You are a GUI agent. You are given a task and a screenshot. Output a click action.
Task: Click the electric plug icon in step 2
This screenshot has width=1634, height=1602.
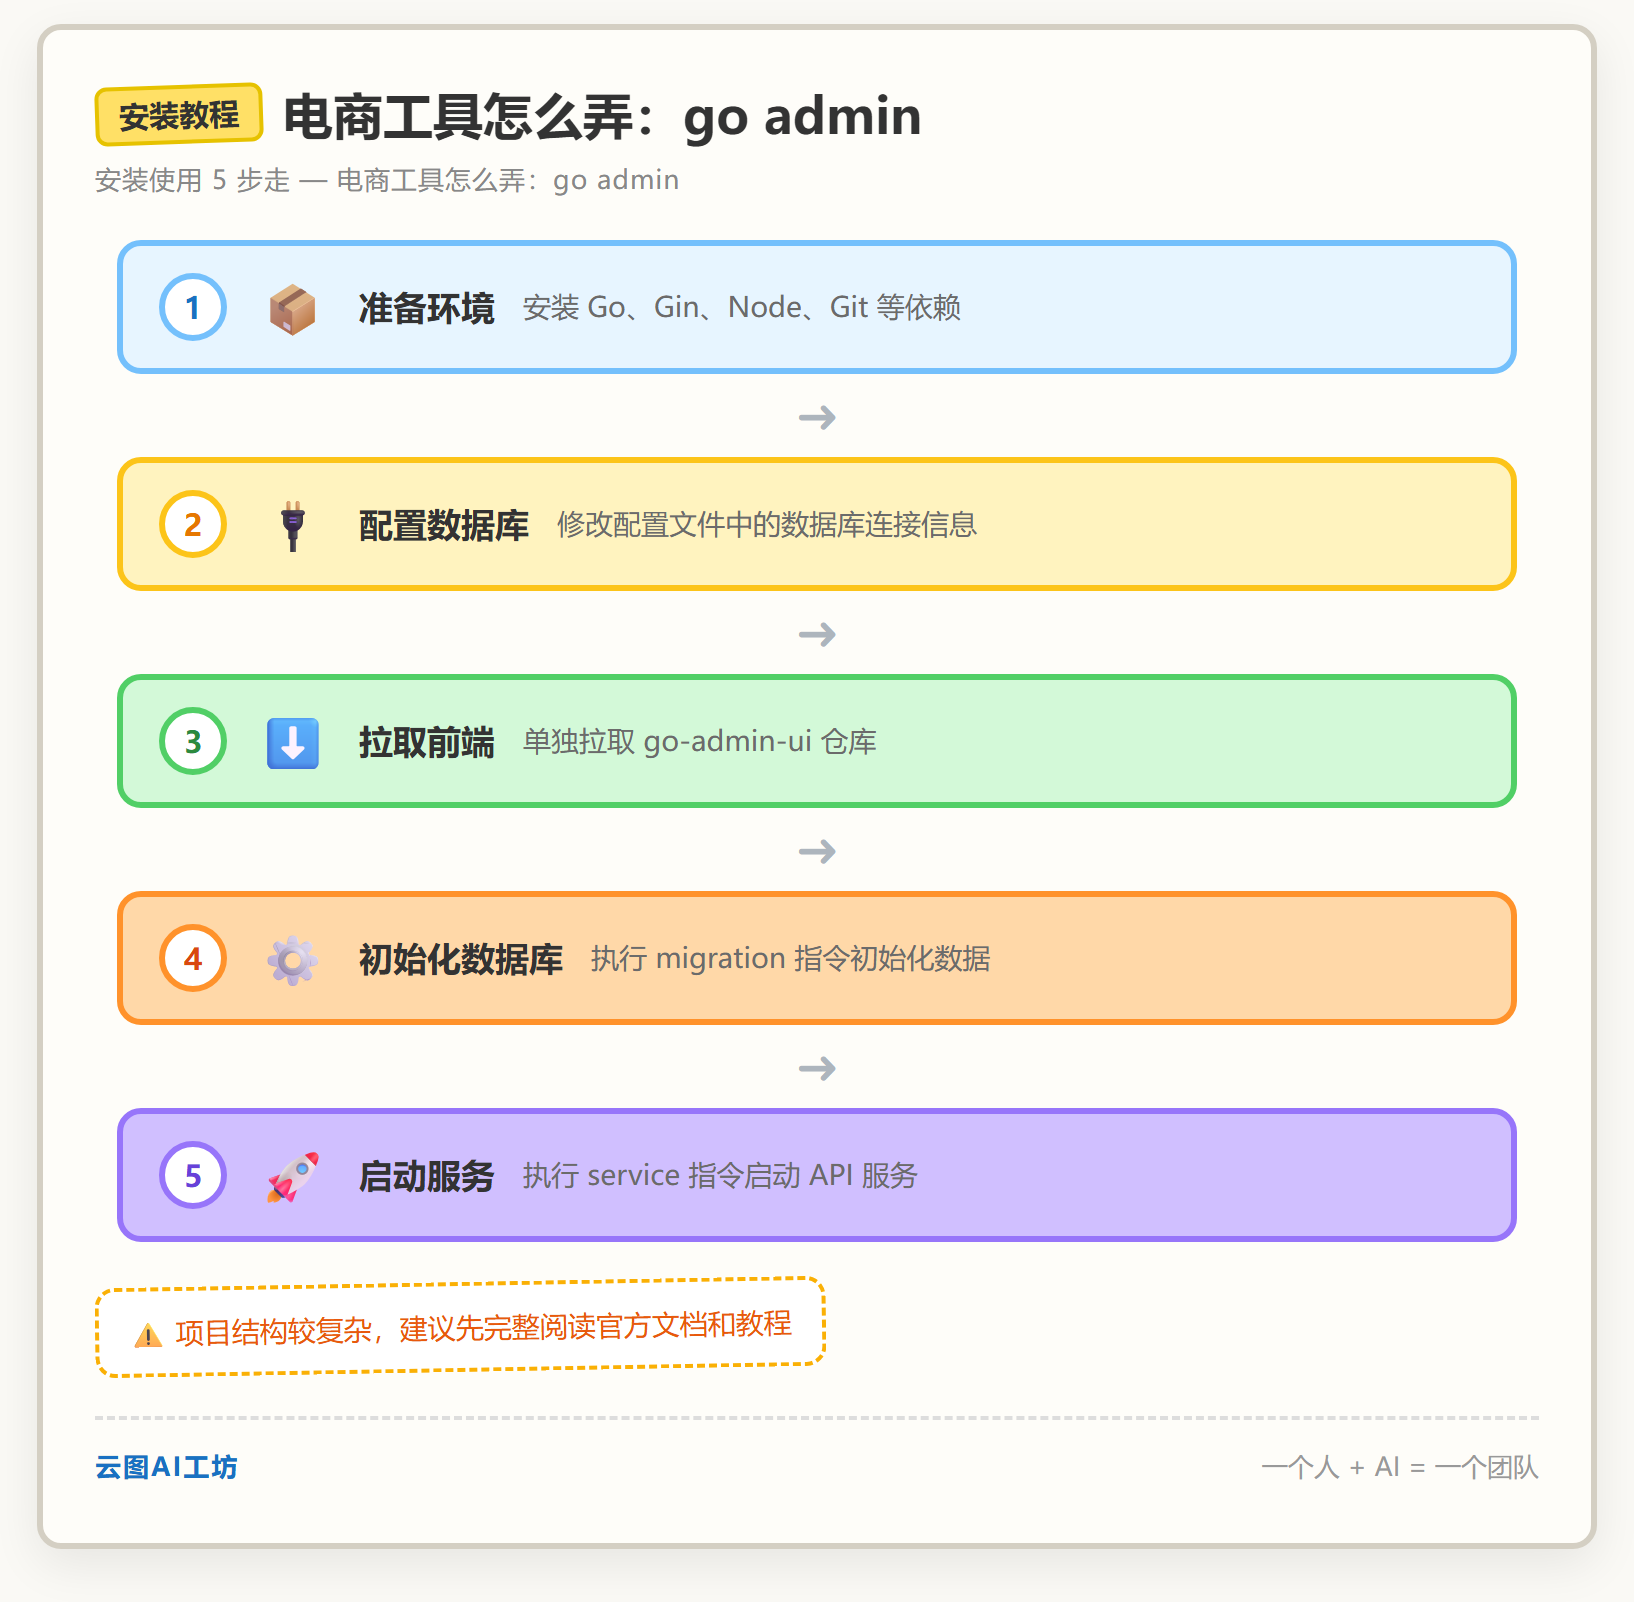[292, 525]
